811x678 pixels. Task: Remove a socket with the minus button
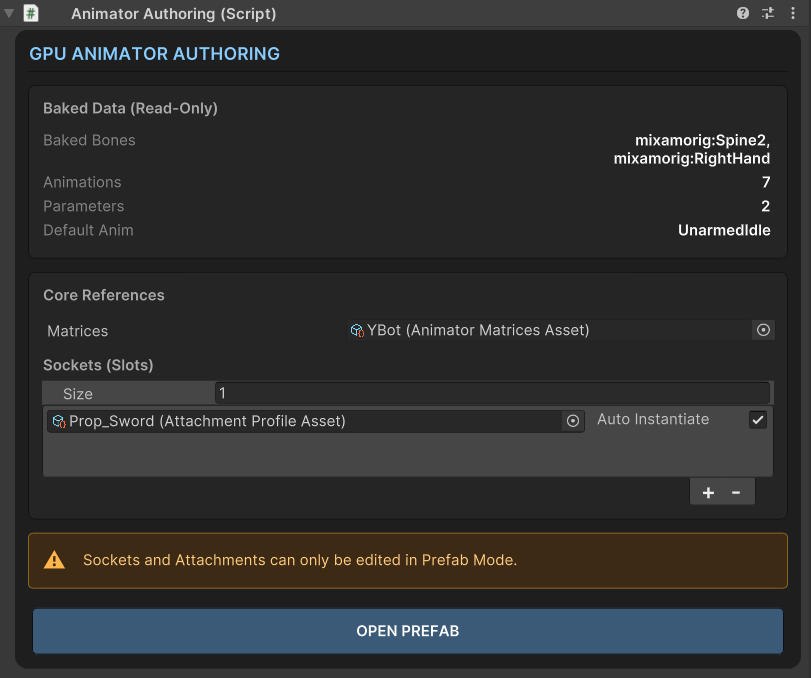point(736,492)
